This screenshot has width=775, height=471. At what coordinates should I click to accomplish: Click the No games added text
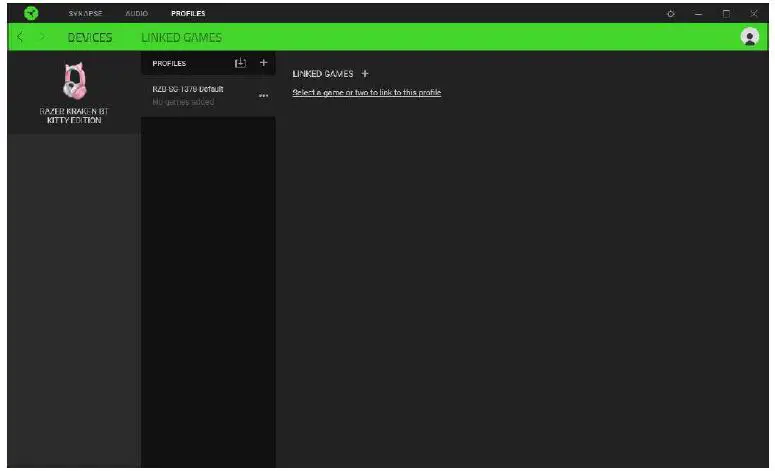pyautogui.click(x=183, y=102)
